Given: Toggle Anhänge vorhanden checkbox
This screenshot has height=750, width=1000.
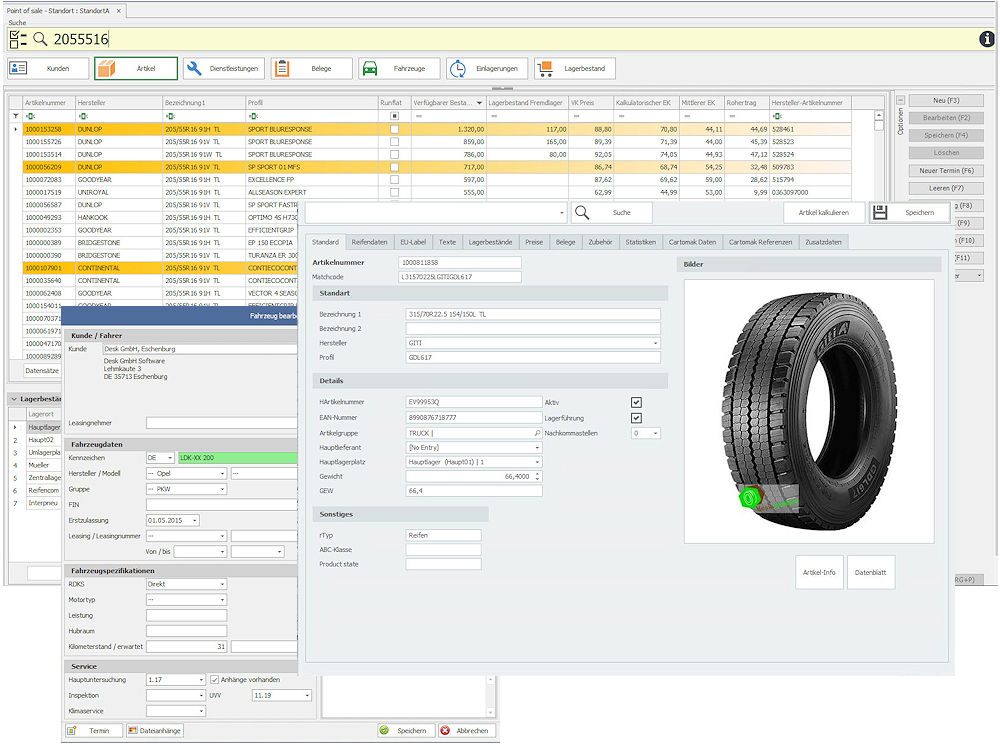Looking at the screenshot, I should (x=215, y=680).
